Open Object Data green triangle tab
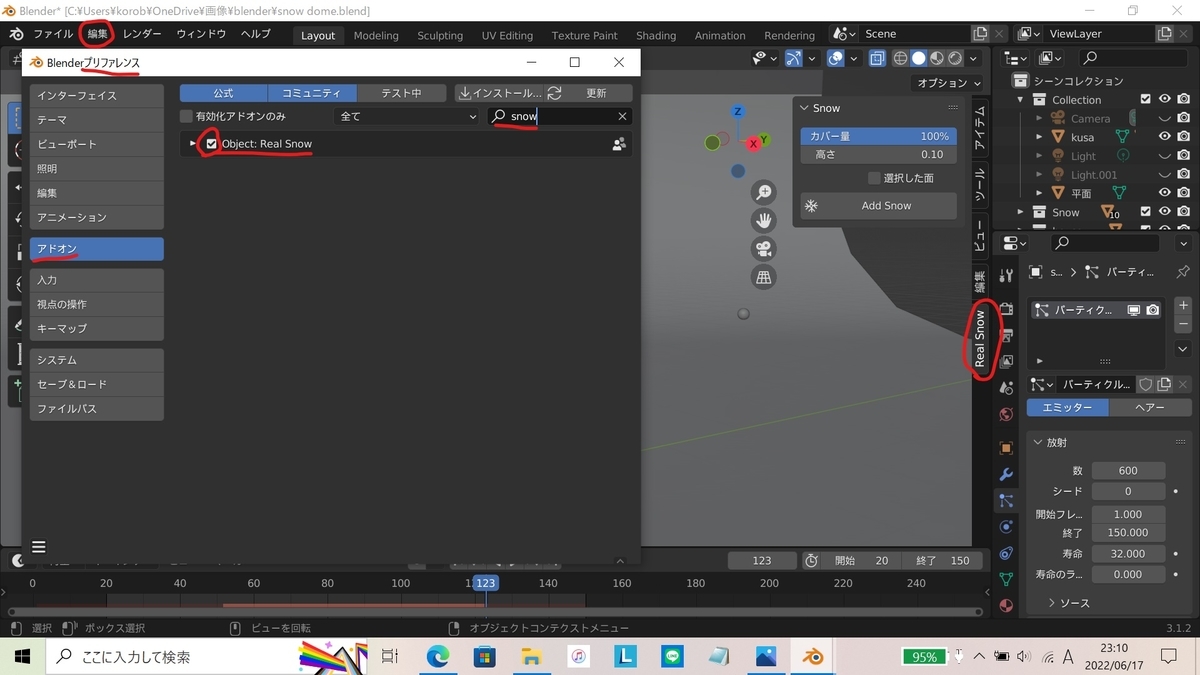This screenshot has width=1200, height=675. 1006,579
